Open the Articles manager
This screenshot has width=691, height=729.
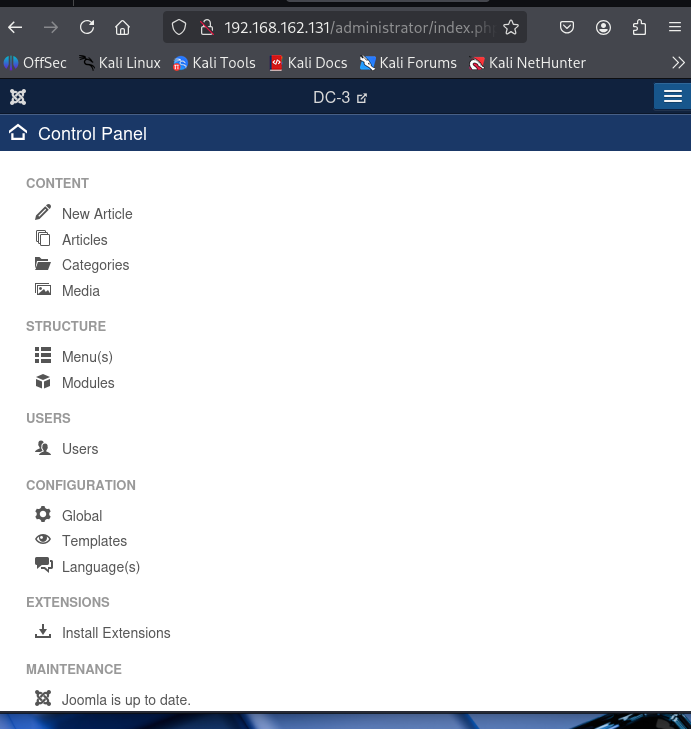pyautogui.click(x=85, y=240)
